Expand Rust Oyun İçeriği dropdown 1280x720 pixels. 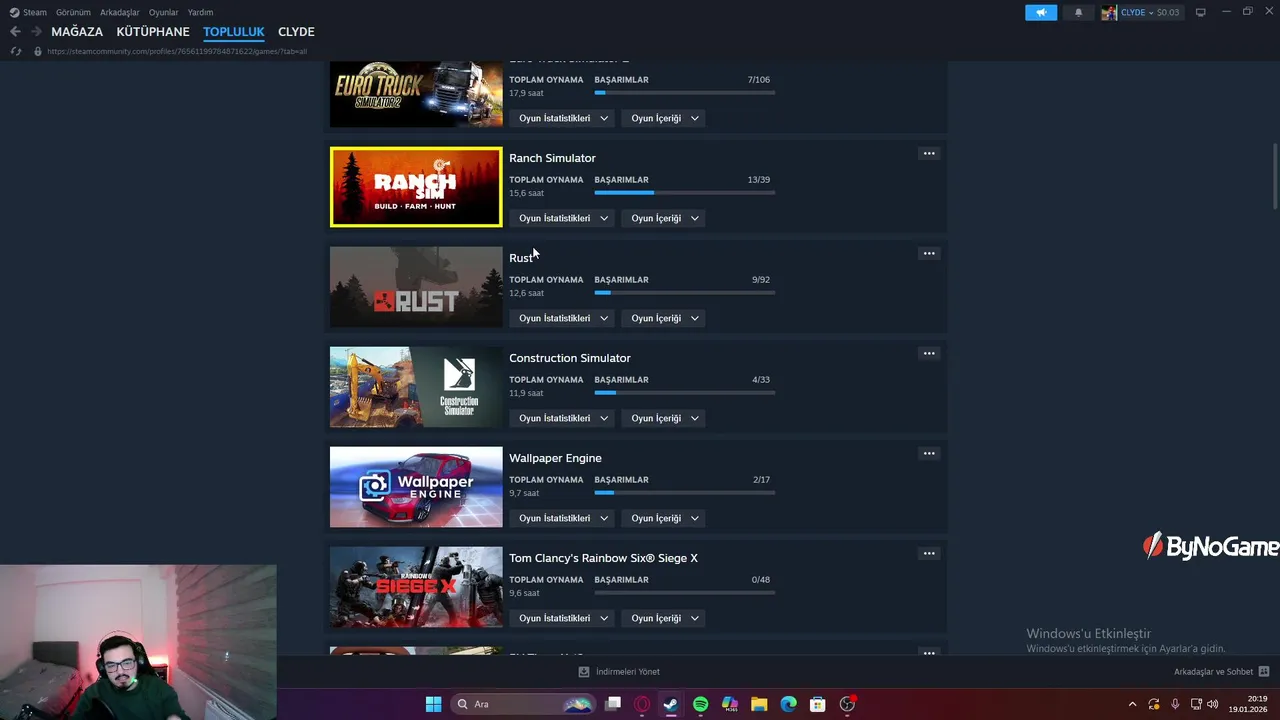[x=665, y=318]
